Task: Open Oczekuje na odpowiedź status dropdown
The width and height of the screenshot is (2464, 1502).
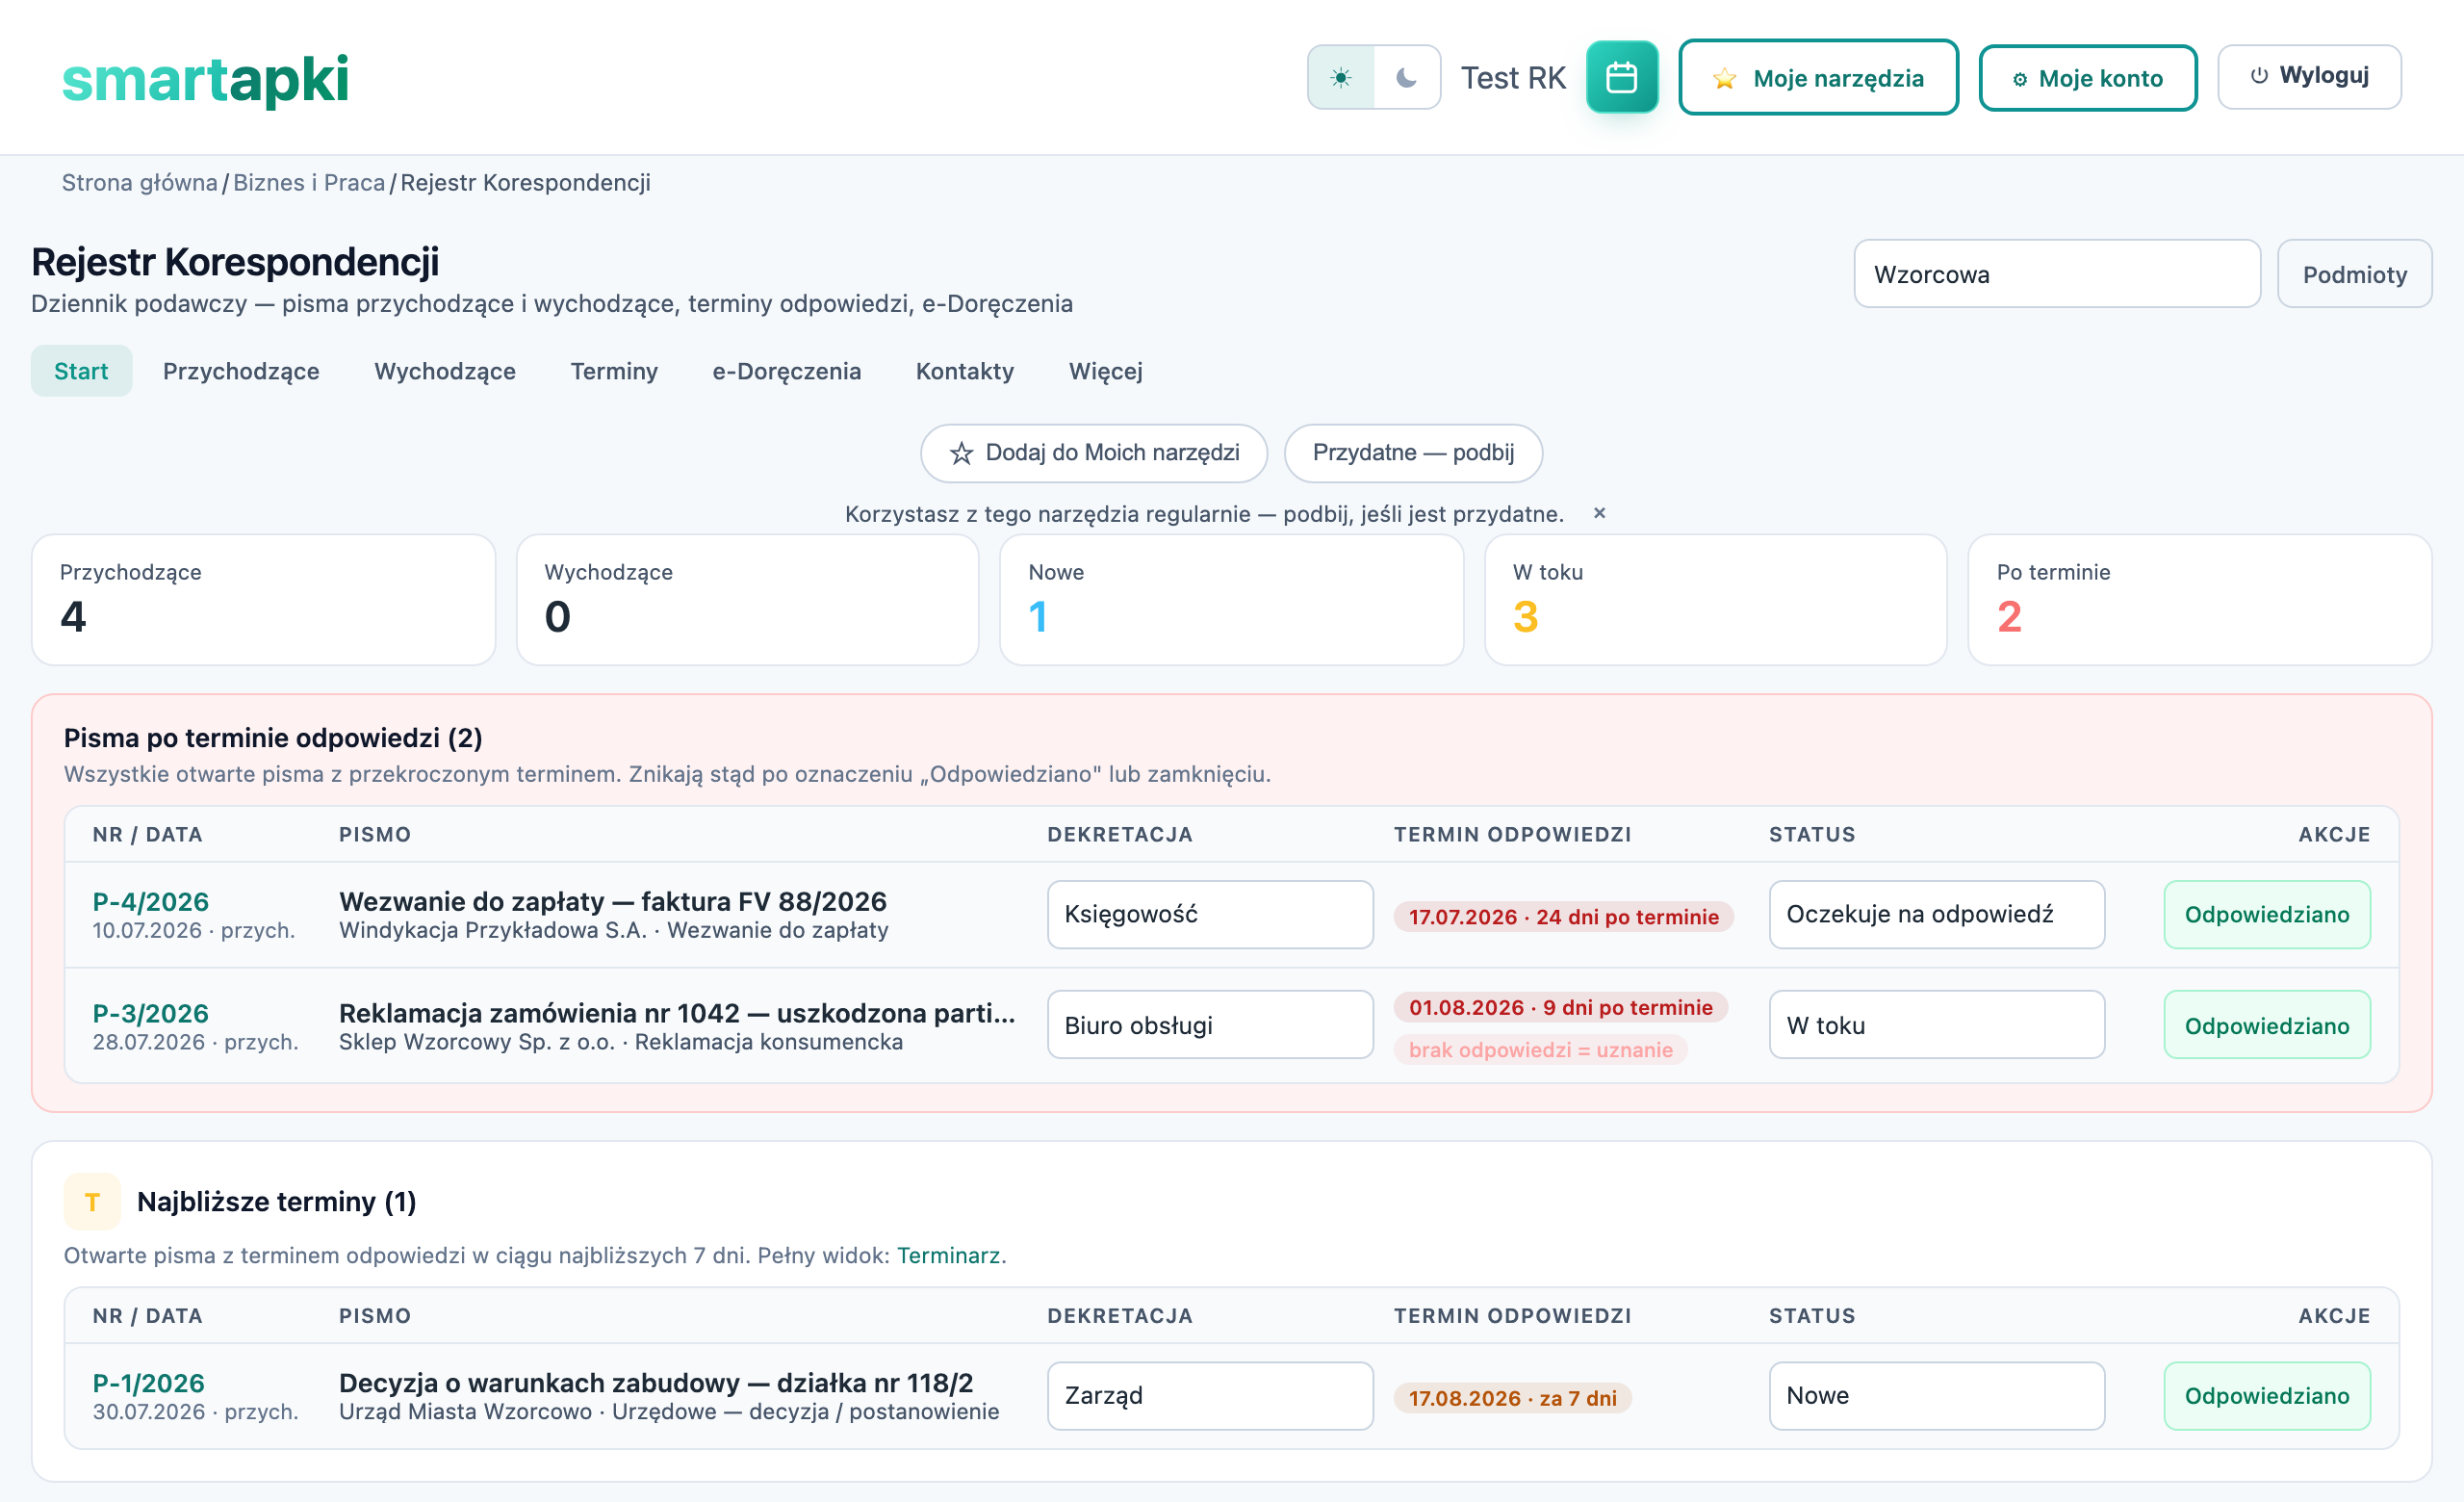Action: coord(1936,915)
